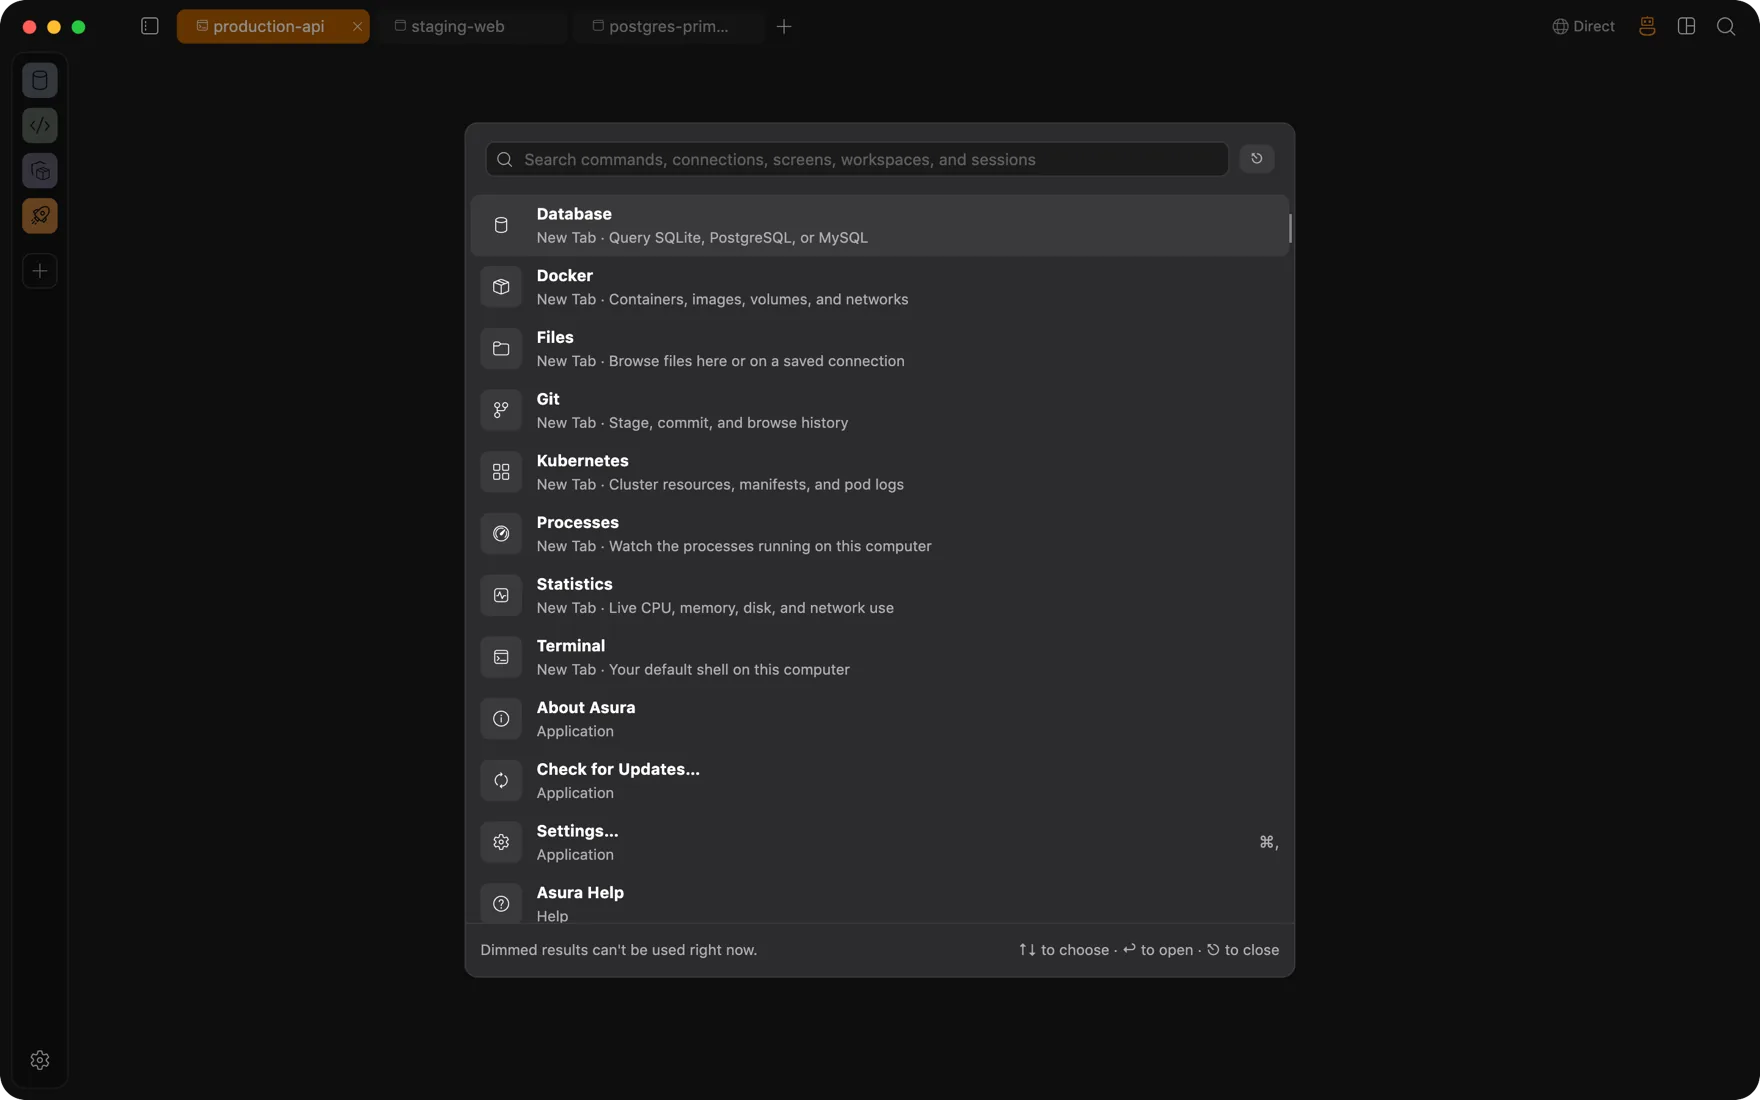Open the code editor sidebar icon
The image size is (1760, 1100).
40,125
